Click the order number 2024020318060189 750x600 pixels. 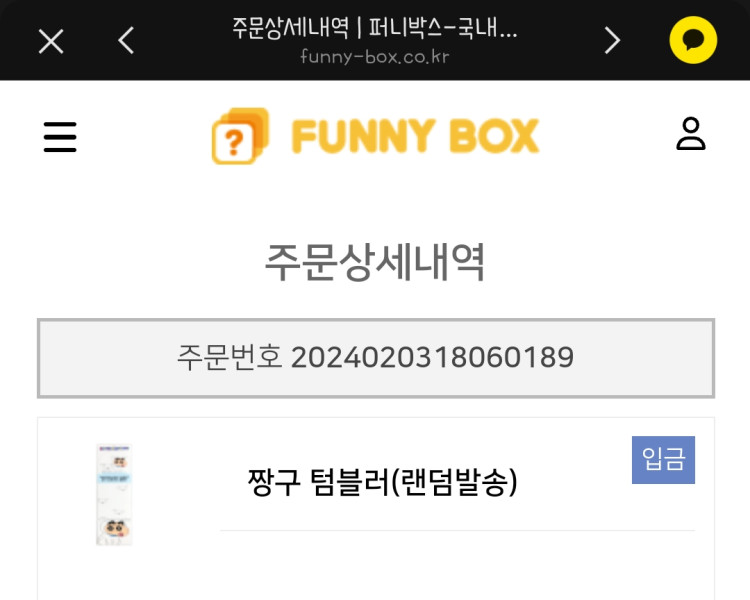click(x=432, y=357)
